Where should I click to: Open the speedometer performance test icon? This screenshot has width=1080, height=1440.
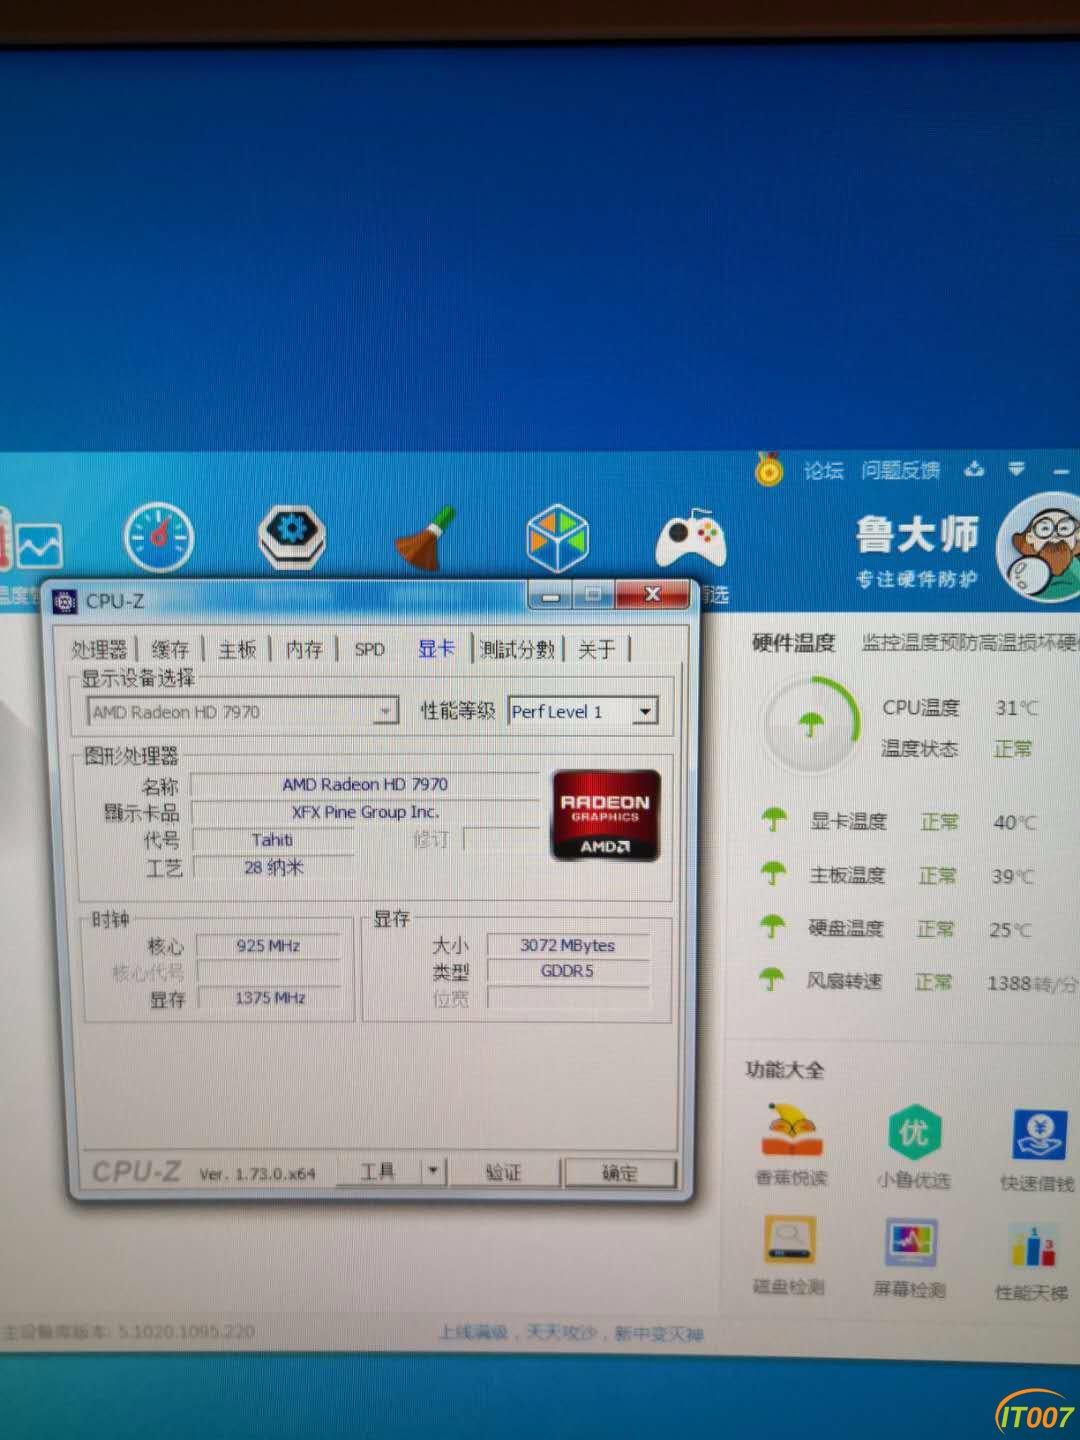tap(158, 537)
